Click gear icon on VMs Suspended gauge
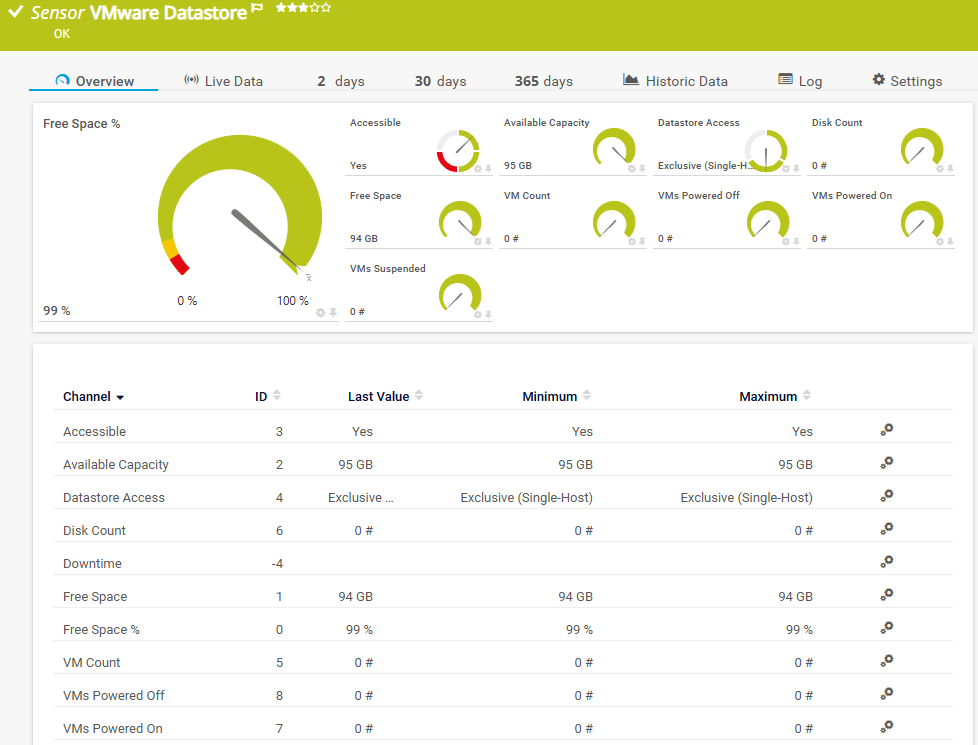This screenshot has width=978, height=745. 478,314
